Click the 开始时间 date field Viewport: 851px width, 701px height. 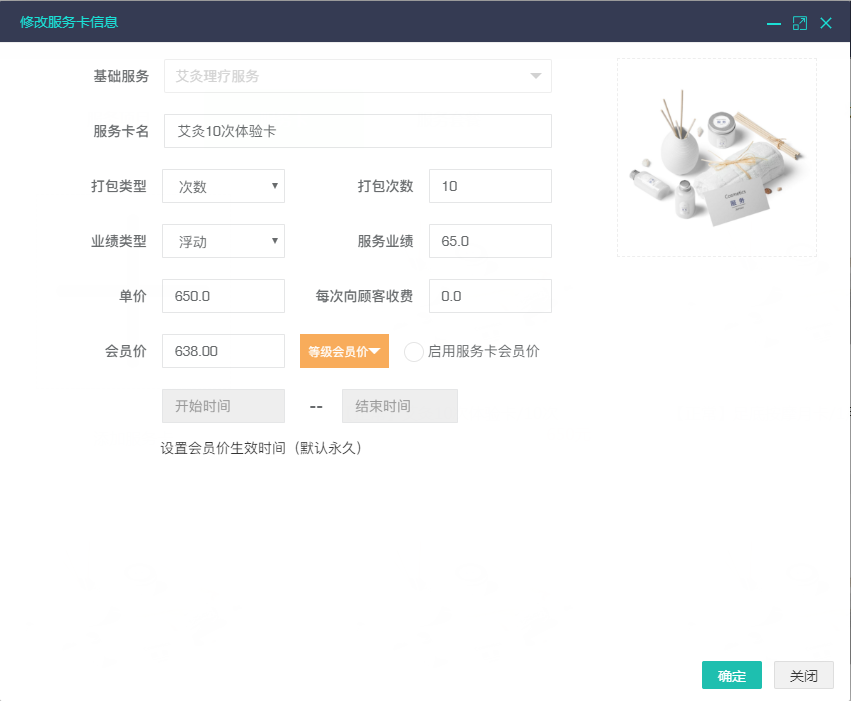coord(224,406)
